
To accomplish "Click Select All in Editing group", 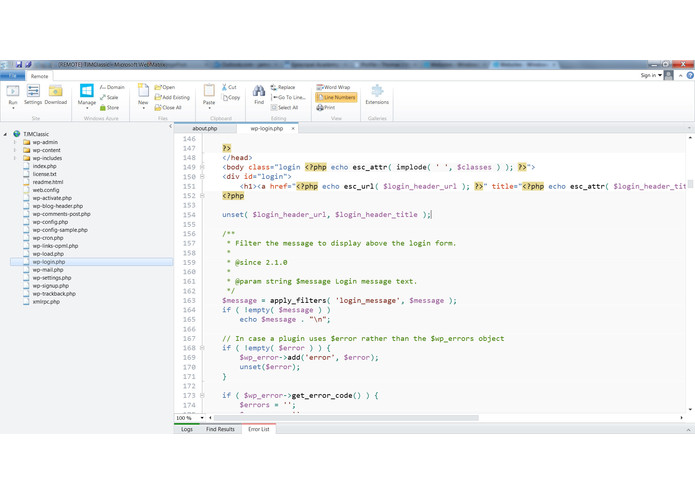I will point(285,108).
